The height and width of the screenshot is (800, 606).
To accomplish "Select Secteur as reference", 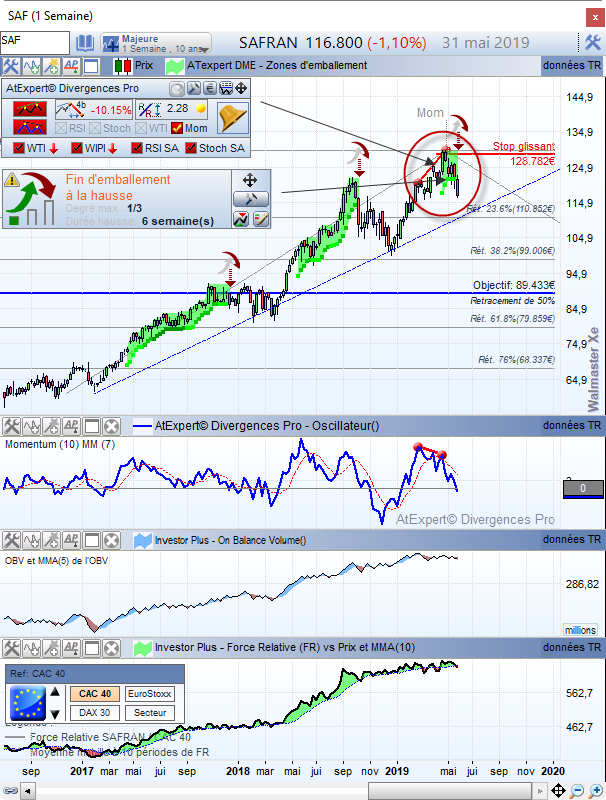I will click(149, 713).
